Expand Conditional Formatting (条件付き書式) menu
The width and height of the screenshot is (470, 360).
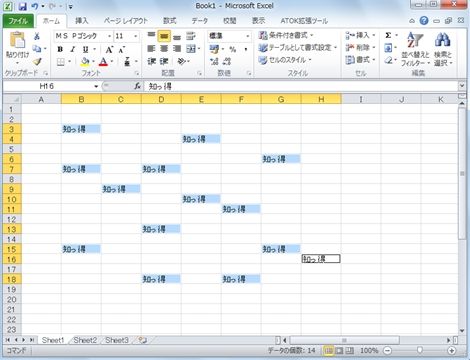click(x=286, y=35)
